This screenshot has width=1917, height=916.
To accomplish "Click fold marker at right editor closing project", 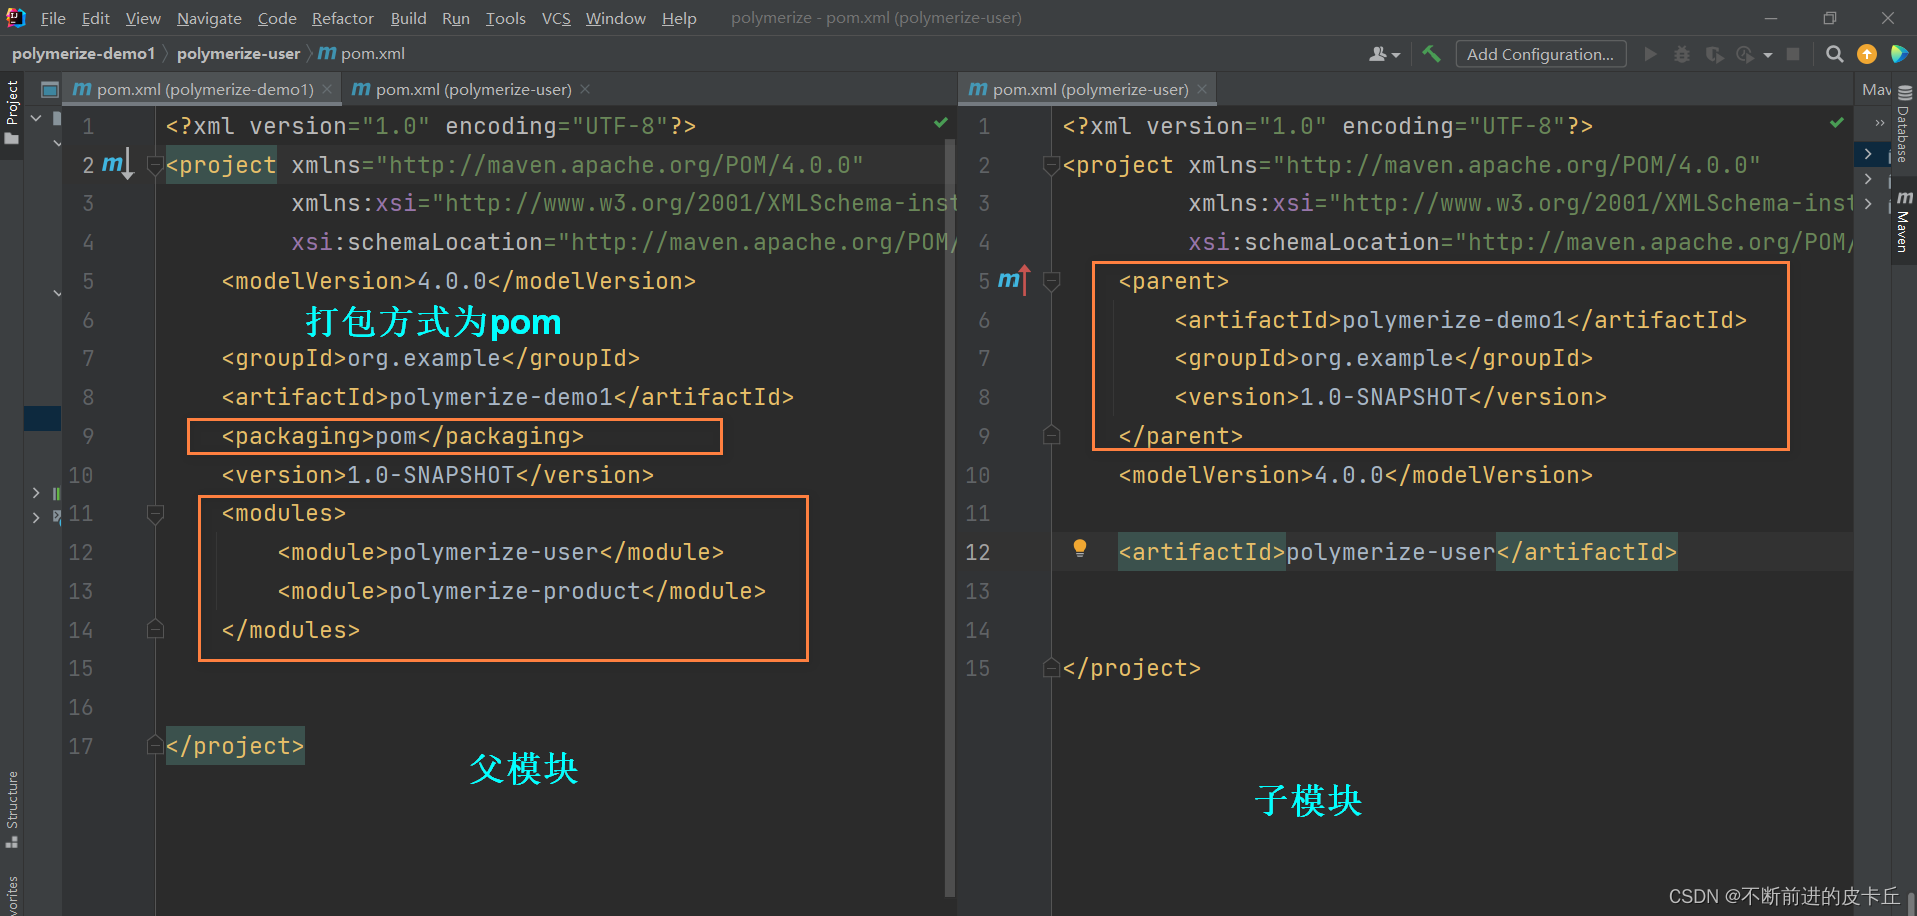I will tap(1051, 667).
